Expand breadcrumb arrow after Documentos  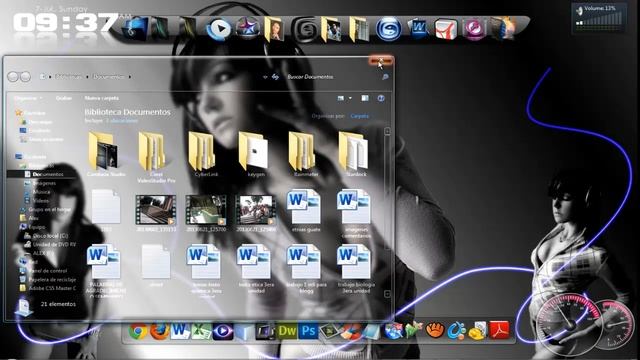pos(130,77)
